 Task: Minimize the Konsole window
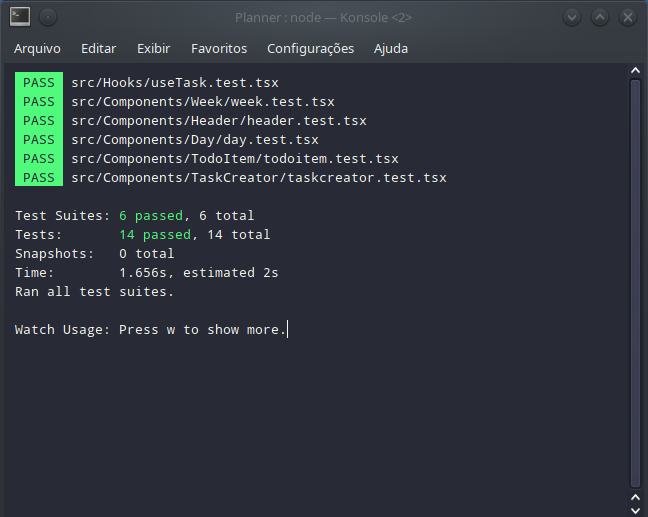[x=572, y=17]
